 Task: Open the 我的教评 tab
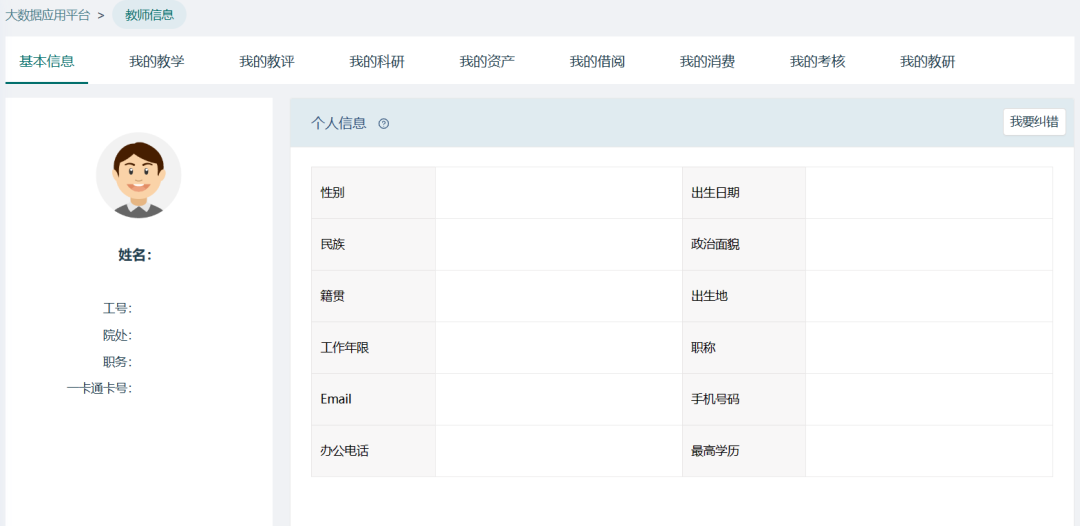[267, 62]
